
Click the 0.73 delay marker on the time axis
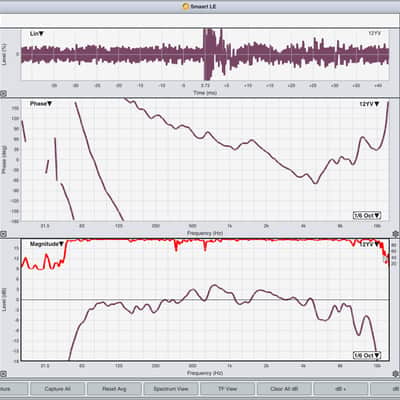tap(205, 86)
